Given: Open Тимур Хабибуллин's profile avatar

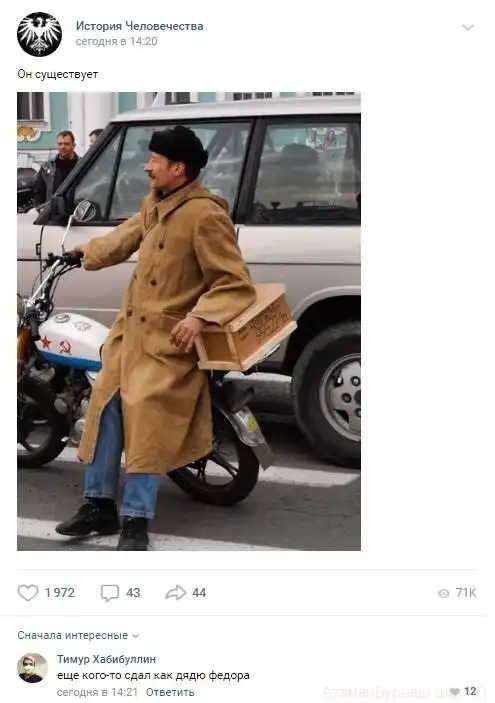Looking at the screenshot, I should 32,668.
